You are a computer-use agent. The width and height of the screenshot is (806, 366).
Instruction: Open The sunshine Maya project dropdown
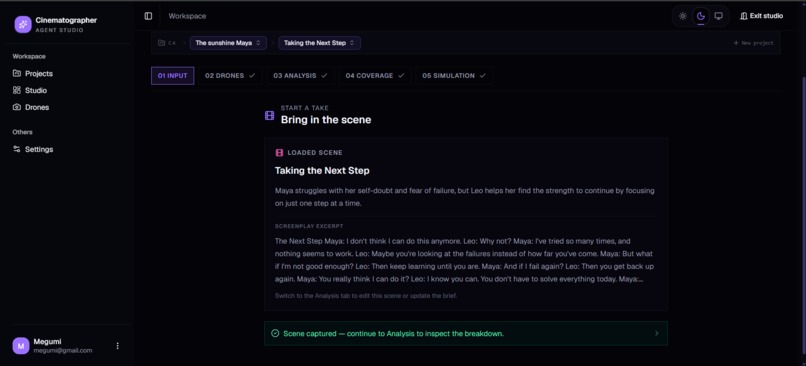point(228,43)
